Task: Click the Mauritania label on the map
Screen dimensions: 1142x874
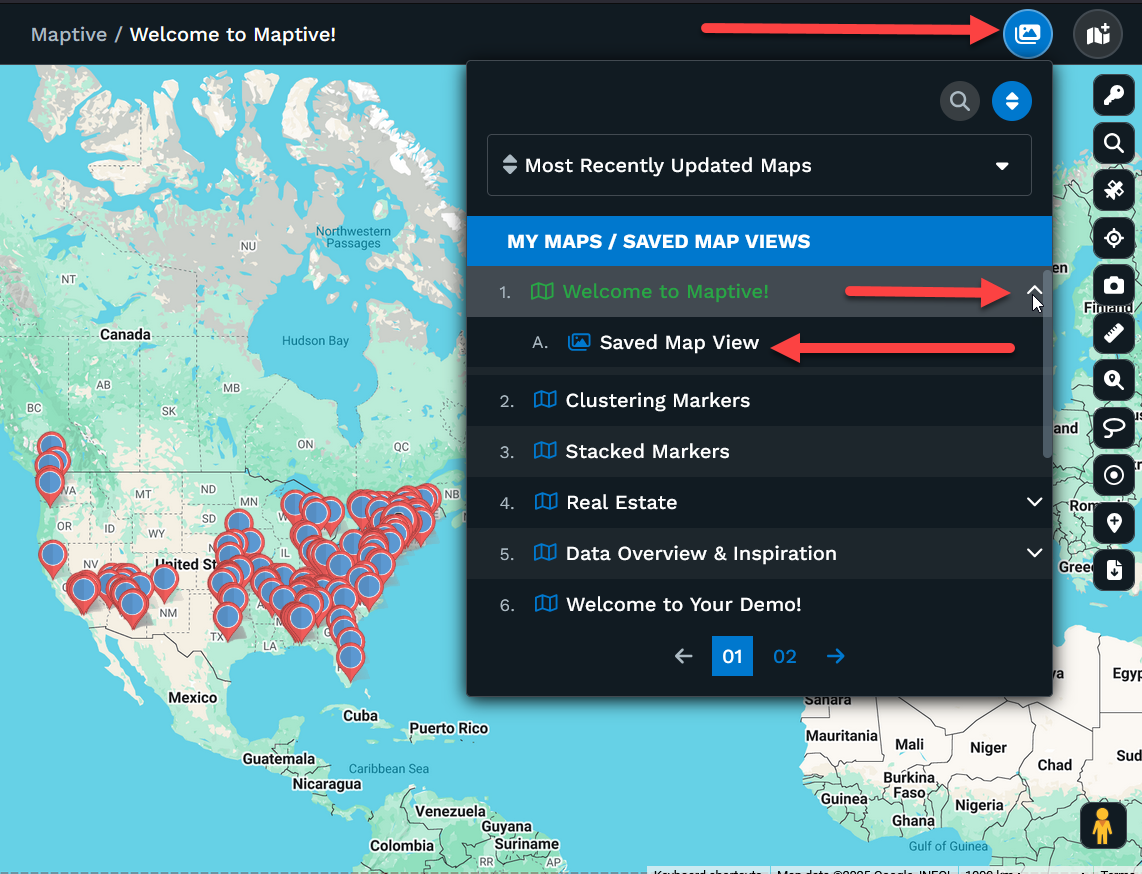Action: click(841, 736)
